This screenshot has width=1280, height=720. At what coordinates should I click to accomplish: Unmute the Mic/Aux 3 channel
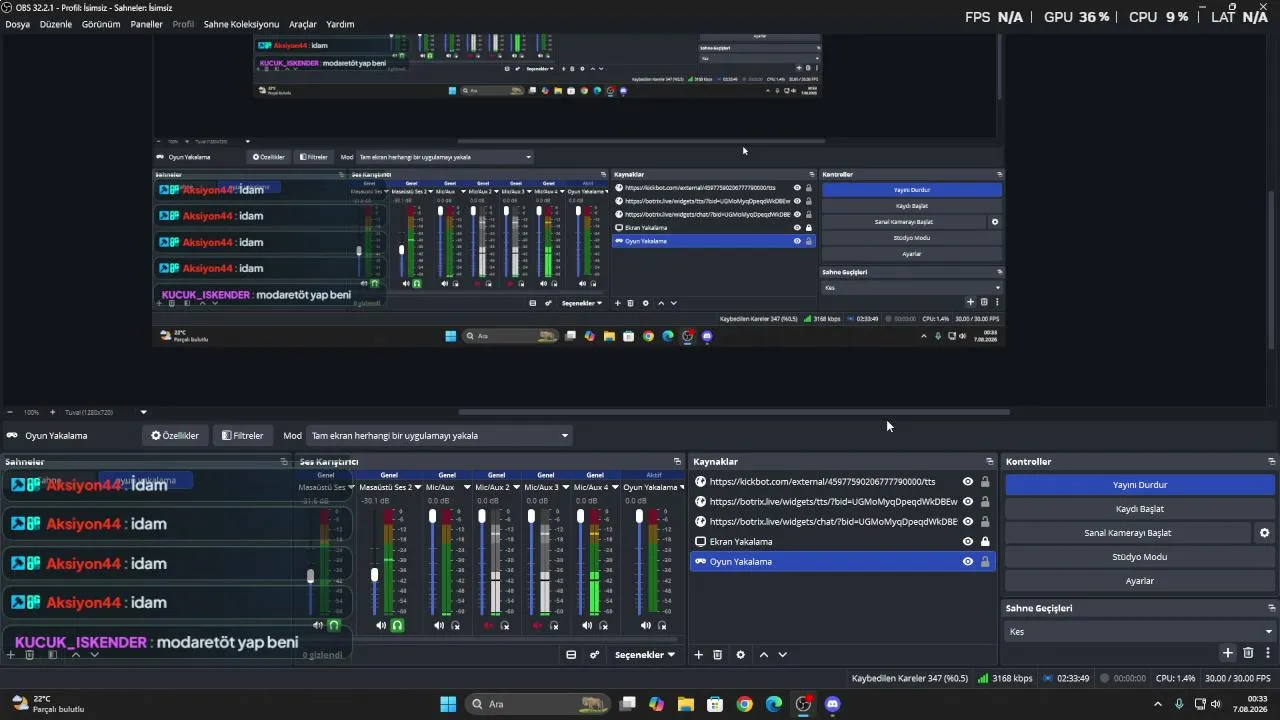pyautogui.click(x=537, y=626)
